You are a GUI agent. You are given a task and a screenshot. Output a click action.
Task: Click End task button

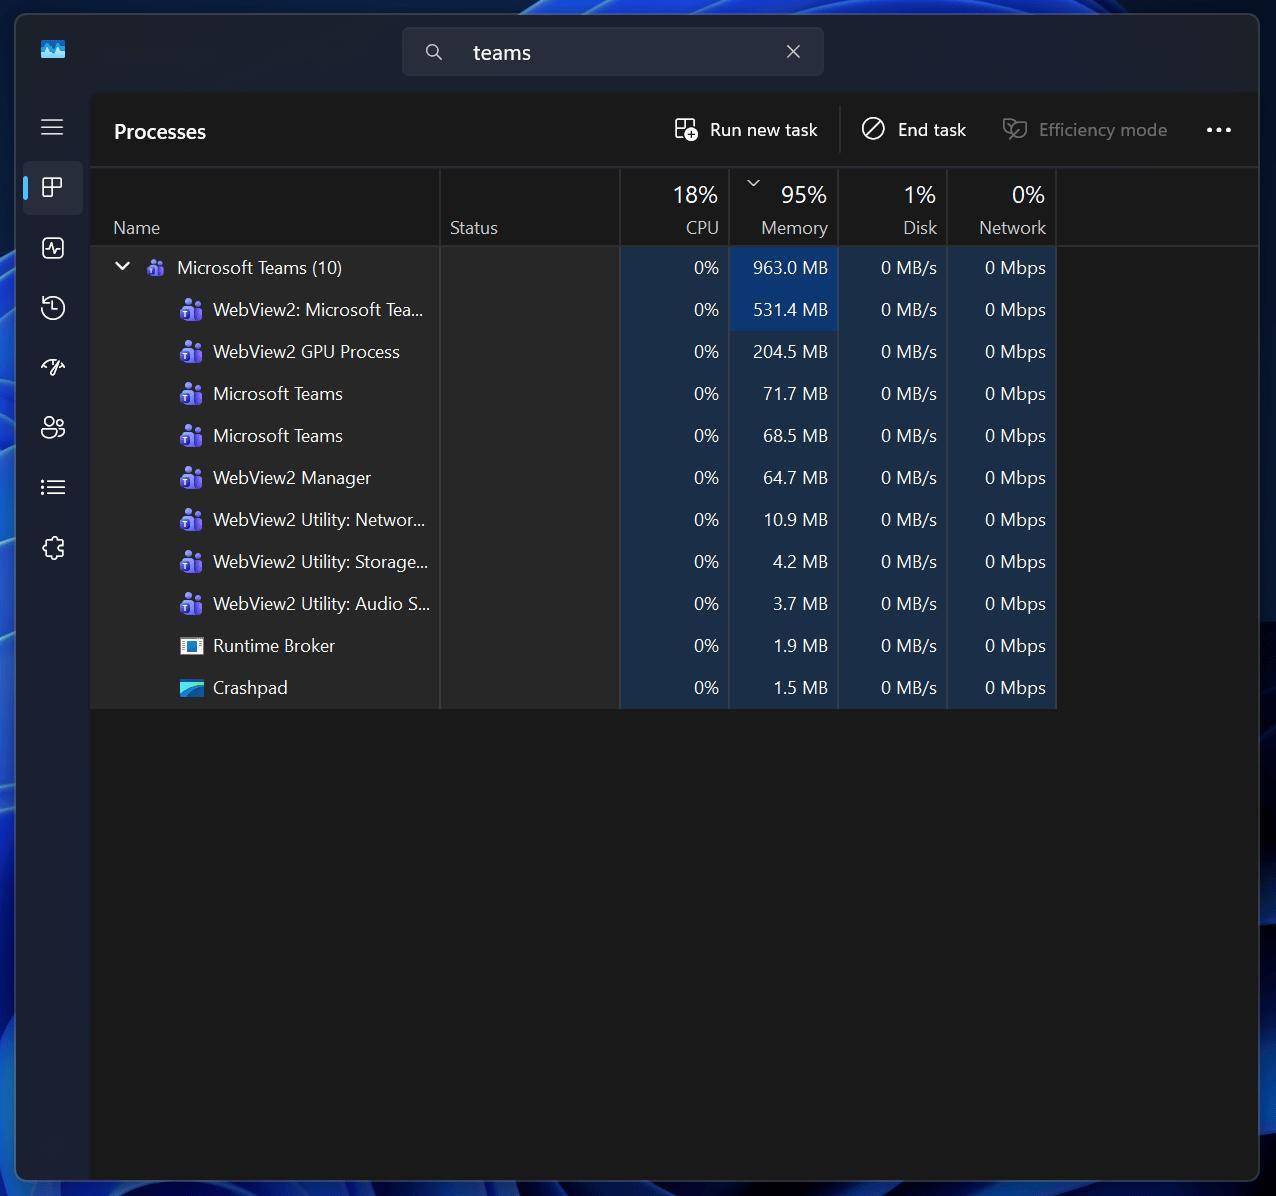tap(914, 130)
